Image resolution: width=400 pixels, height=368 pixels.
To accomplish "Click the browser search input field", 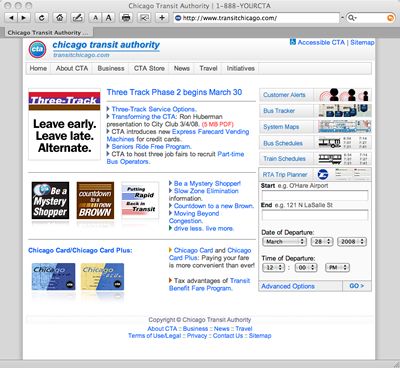I will [x=370, y=18].
